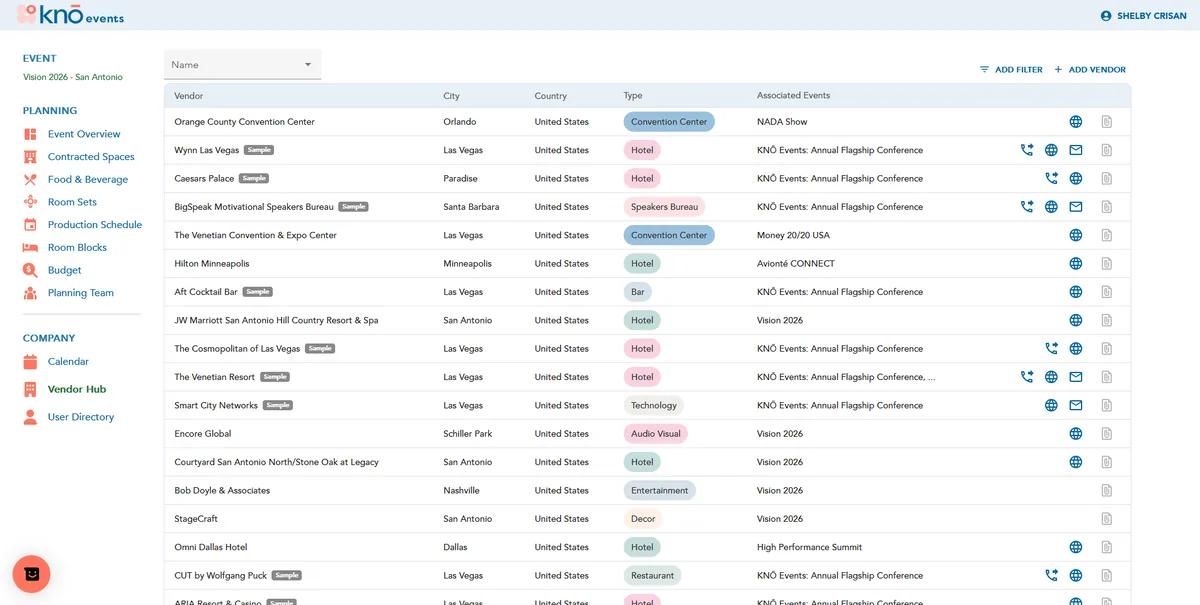Call Wynn Las Vegas via phone icon

1027,150
